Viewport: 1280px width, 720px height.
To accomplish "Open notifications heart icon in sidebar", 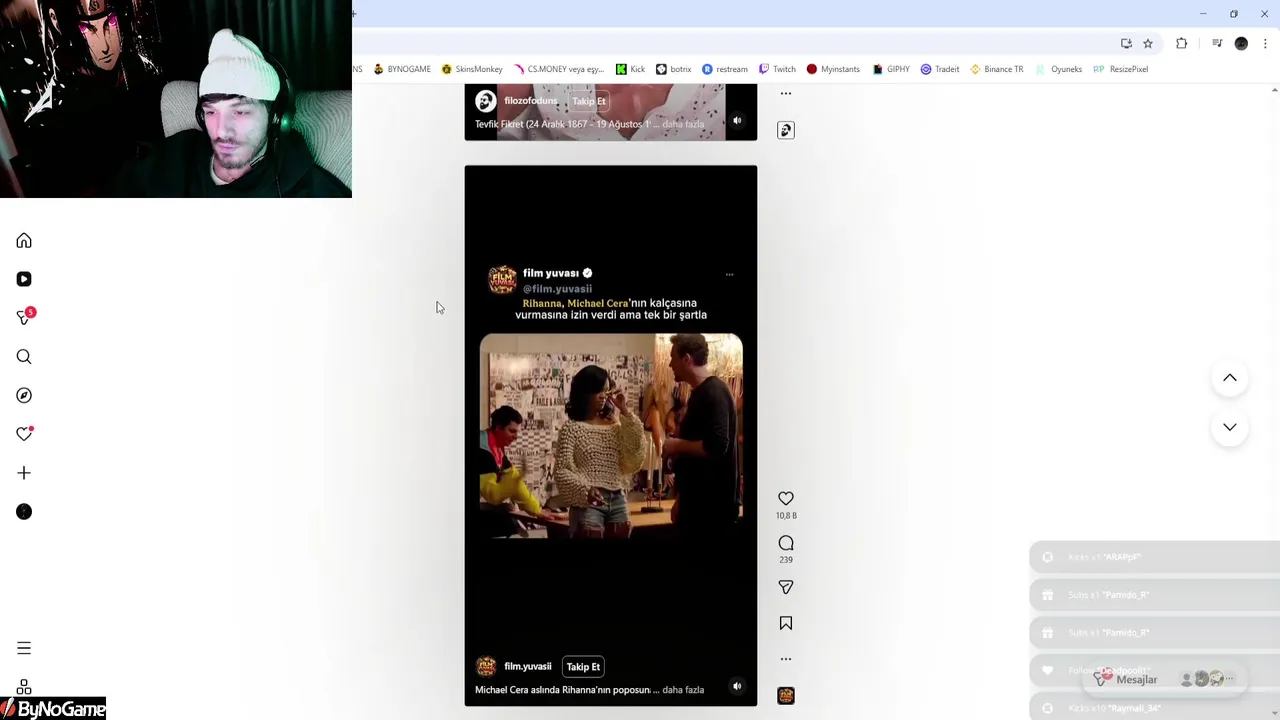I will pyautogui.click(x=24, y=434).
